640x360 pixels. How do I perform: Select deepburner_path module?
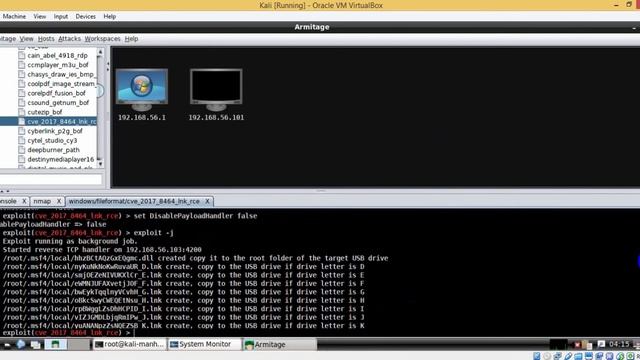point(53,150)
